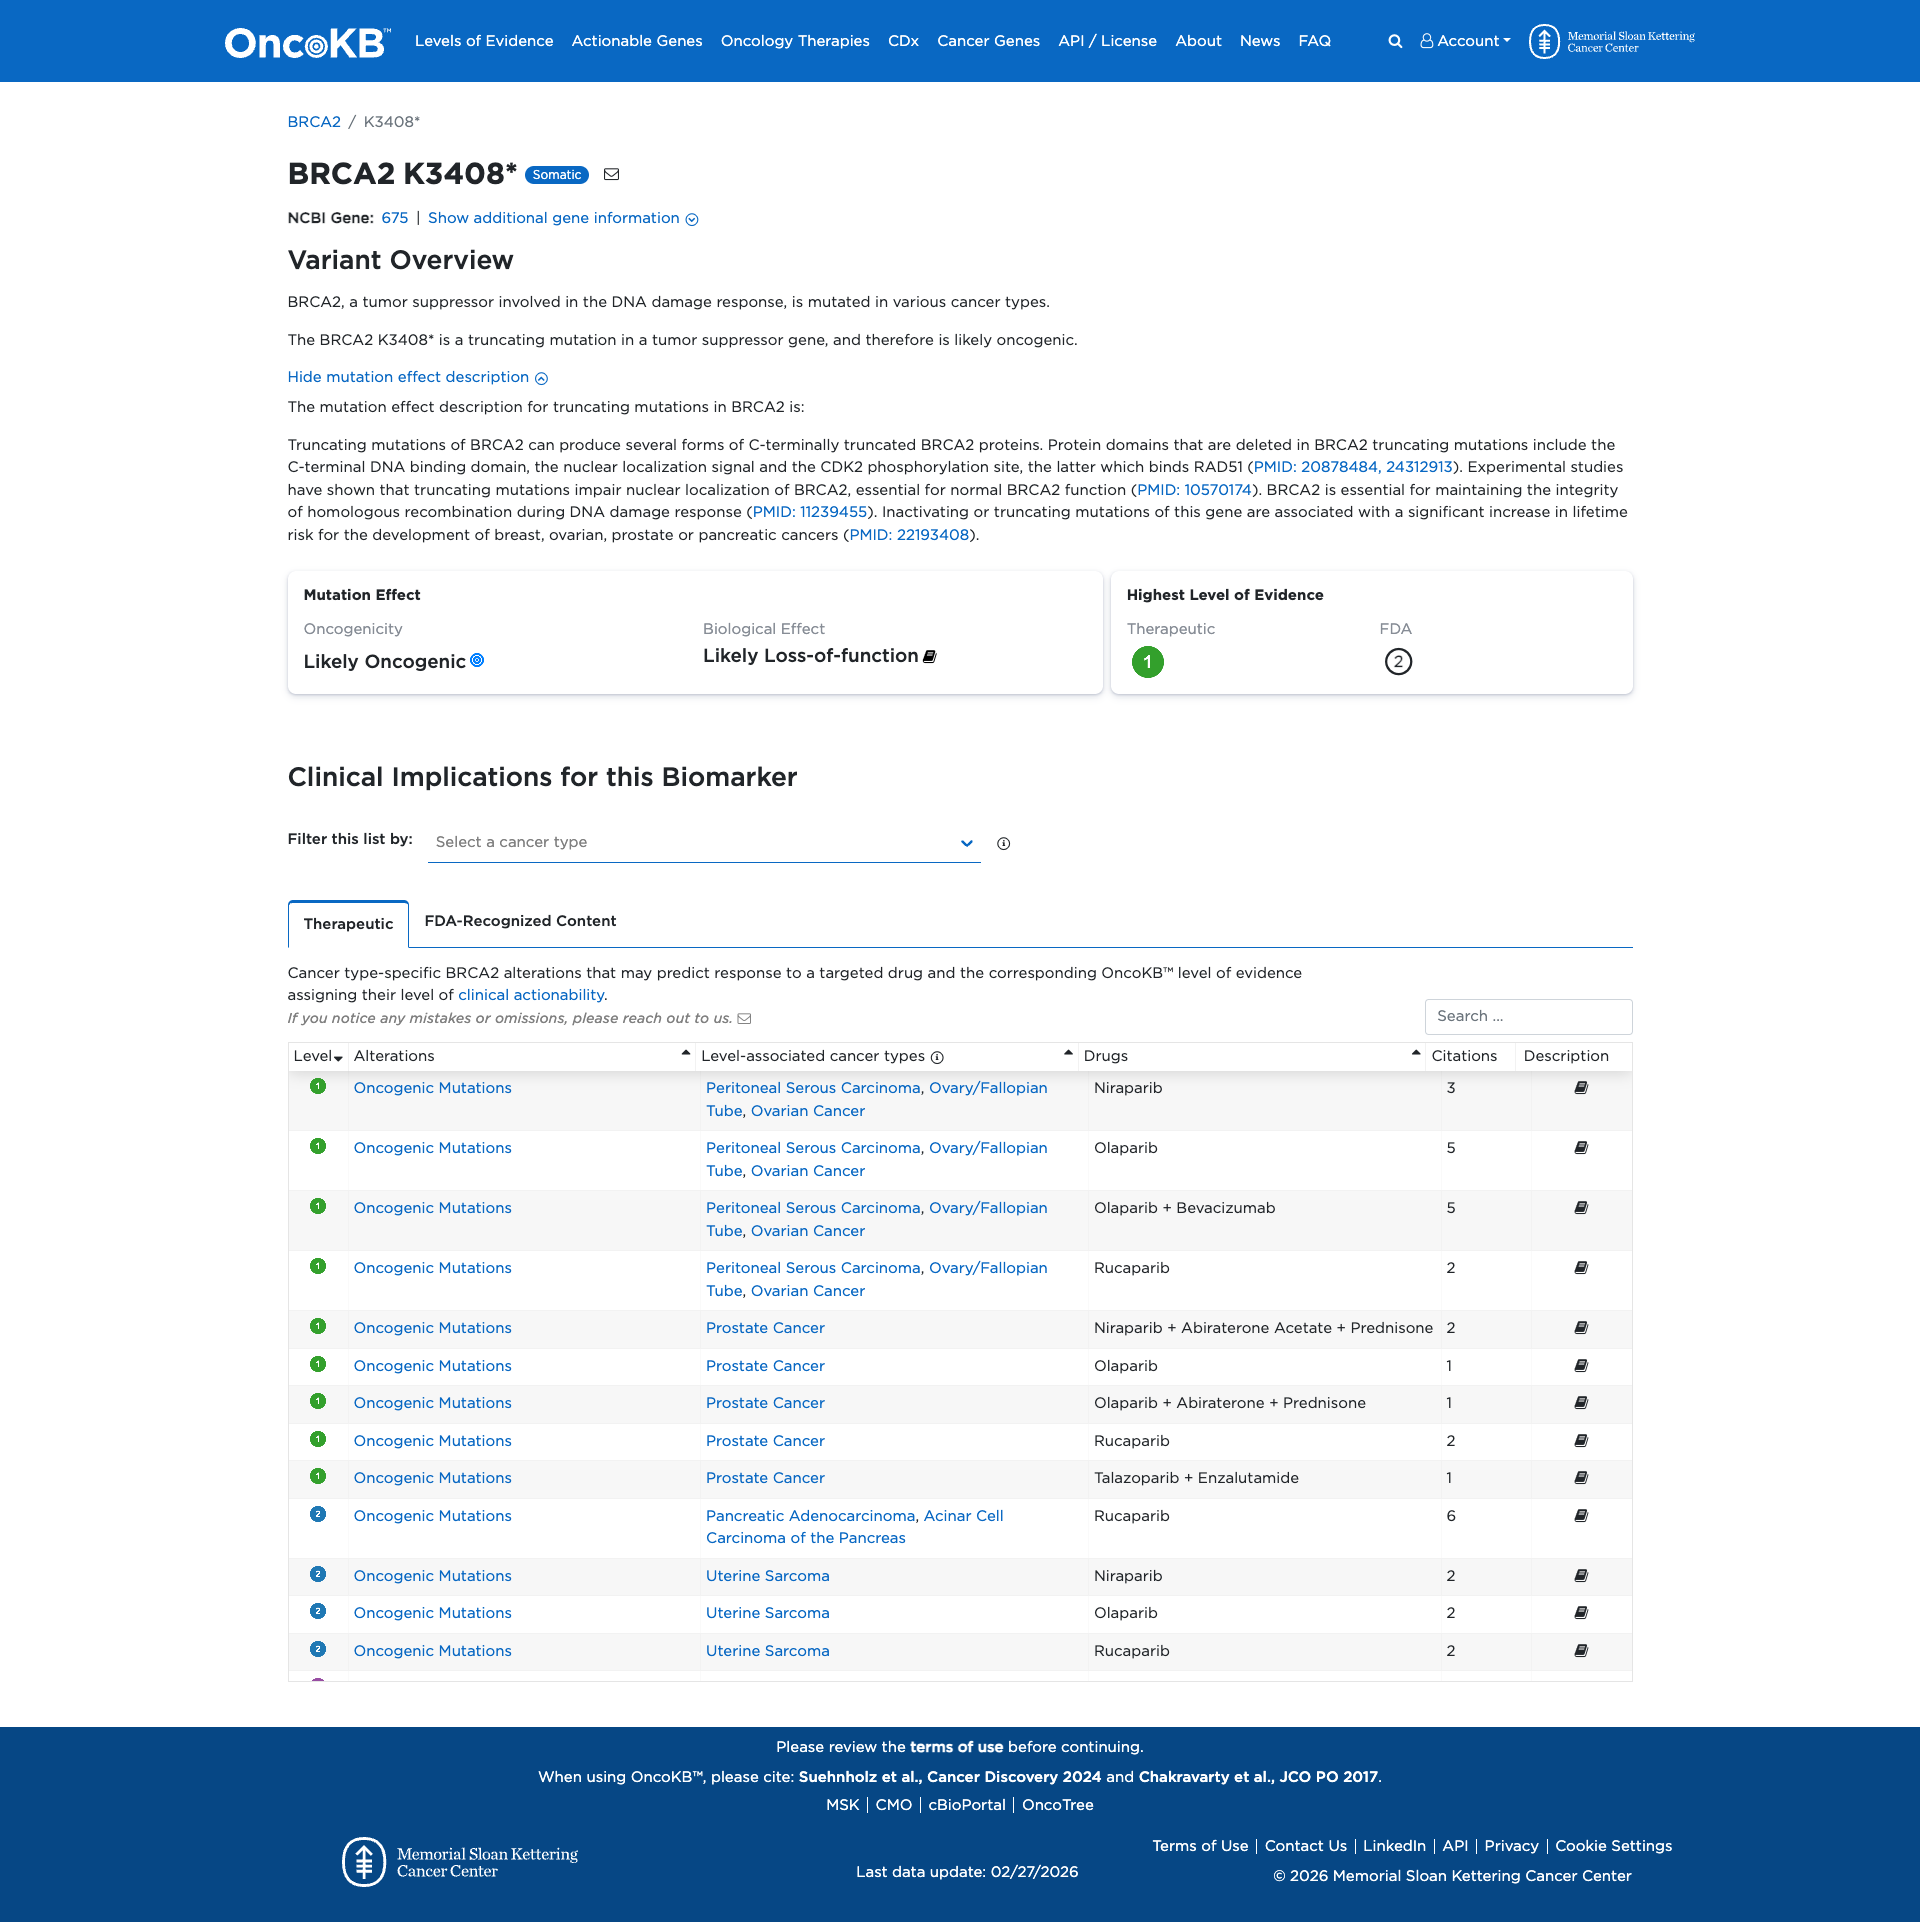Click the Memorial Sloan Kettering logo in navbar
Screen dimensions: 1920x1922
tap(1546, 41)
